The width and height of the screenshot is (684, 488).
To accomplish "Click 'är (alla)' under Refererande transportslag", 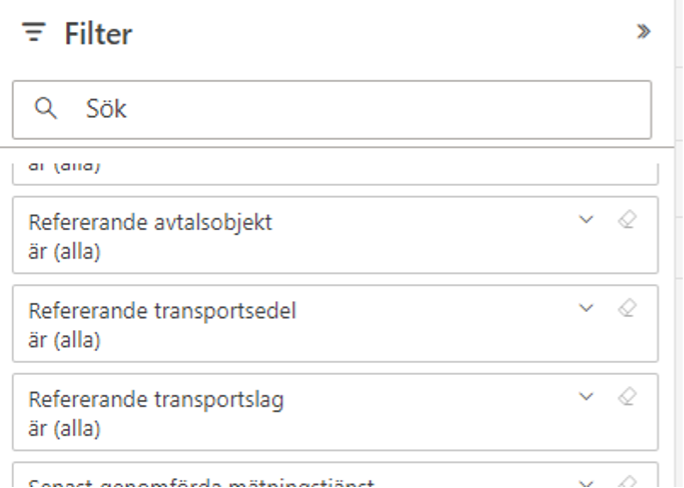I will point(65,429).
